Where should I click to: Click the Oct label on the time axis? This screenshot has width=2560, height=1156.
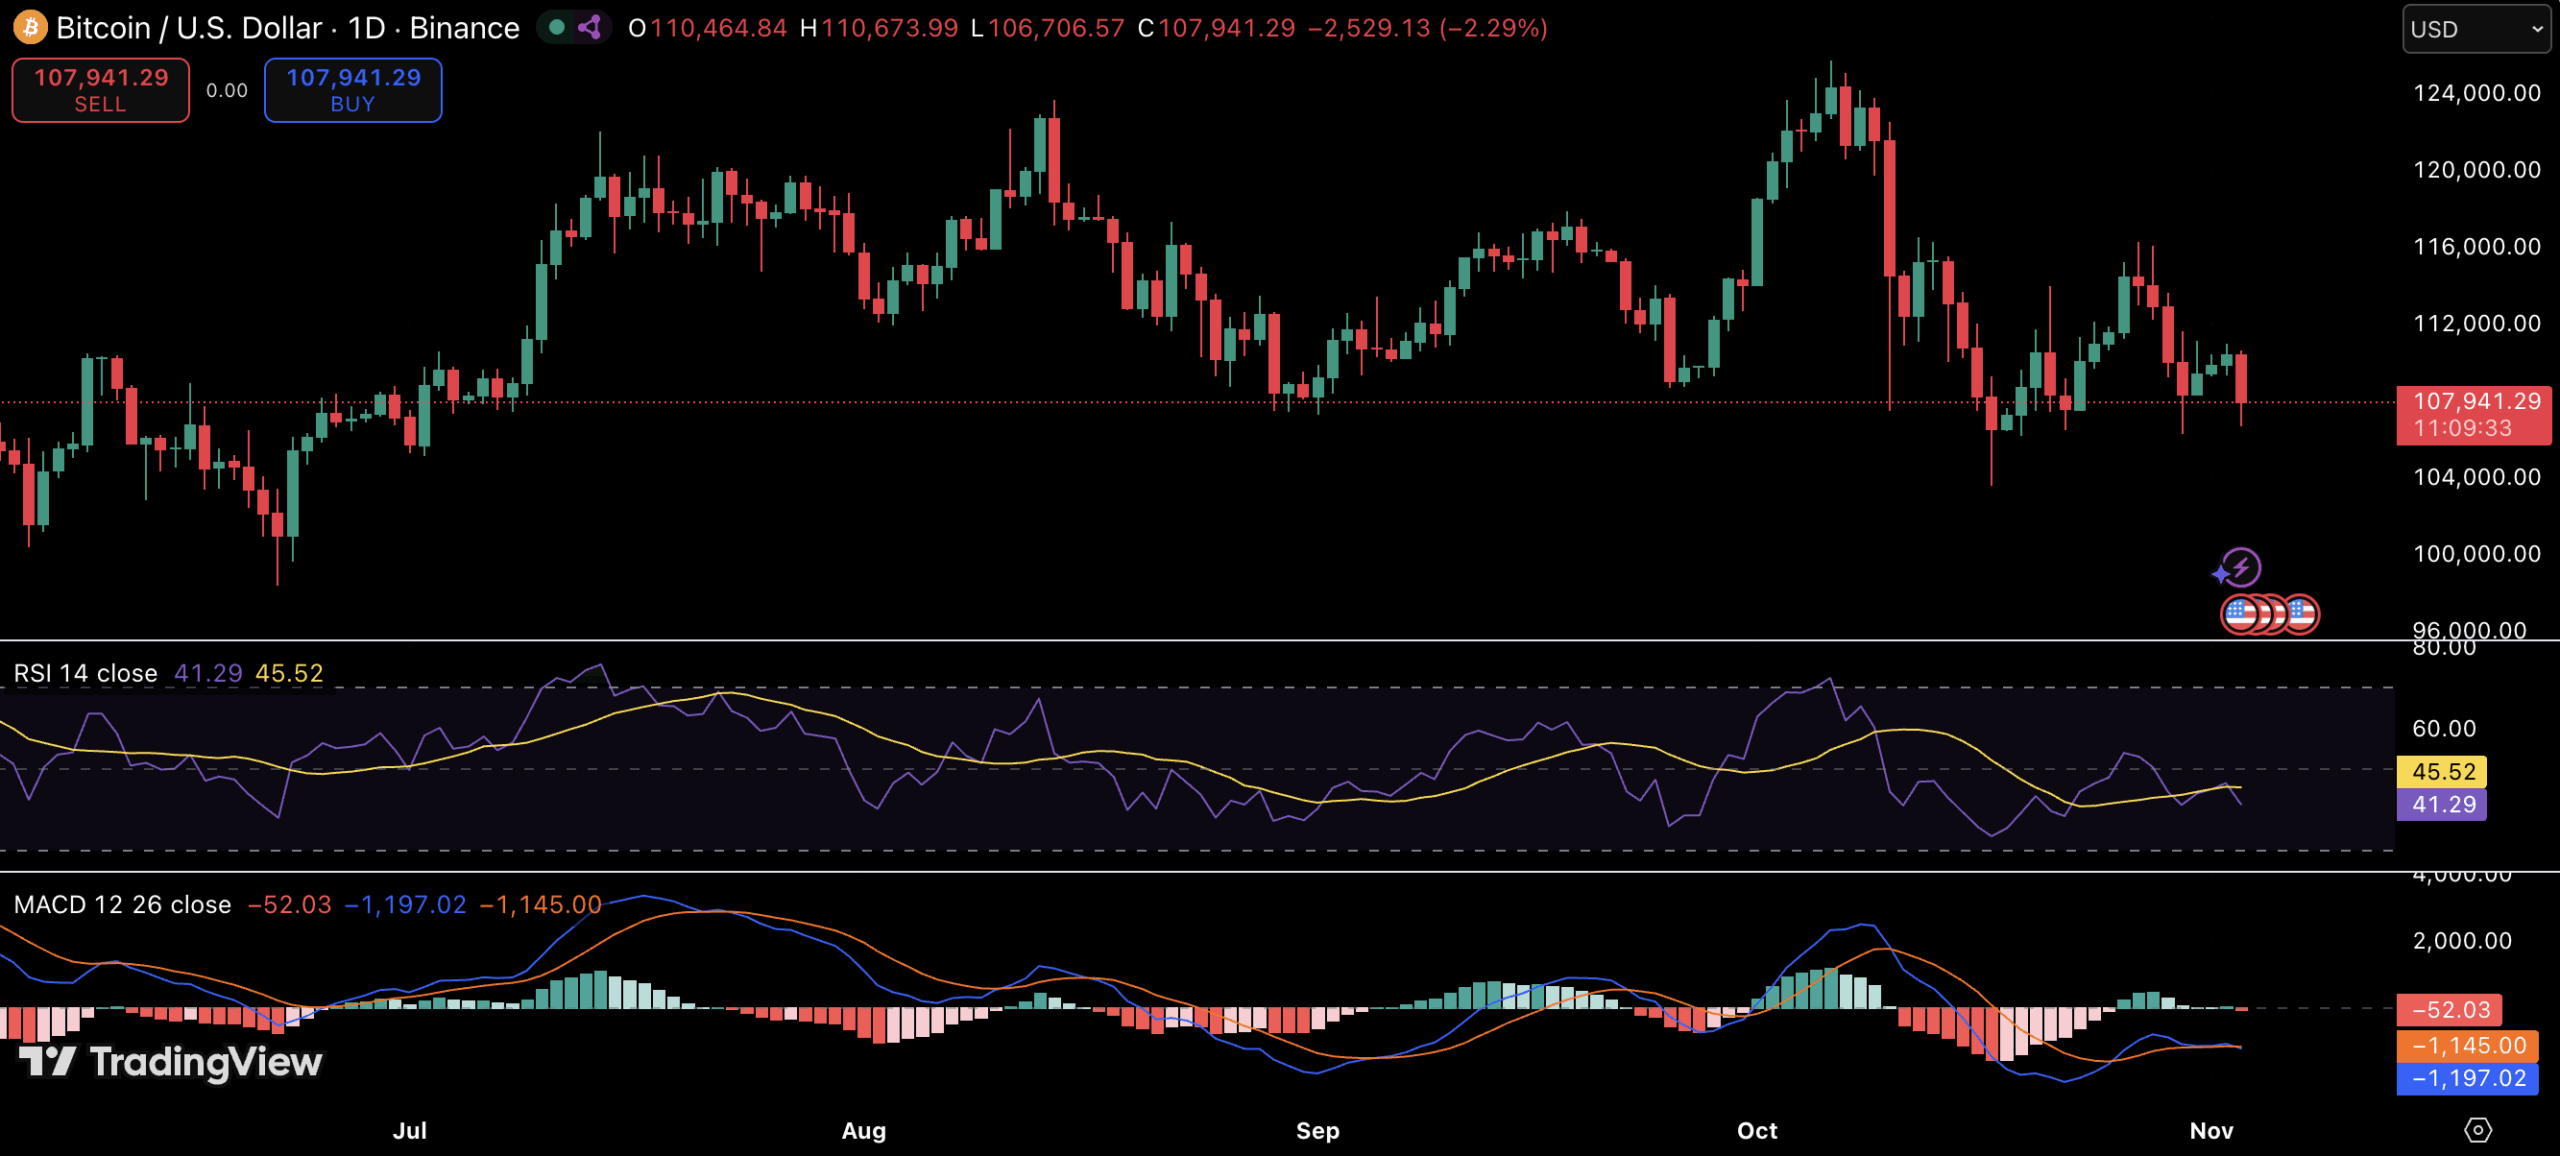click(x=1756, y=1130)
